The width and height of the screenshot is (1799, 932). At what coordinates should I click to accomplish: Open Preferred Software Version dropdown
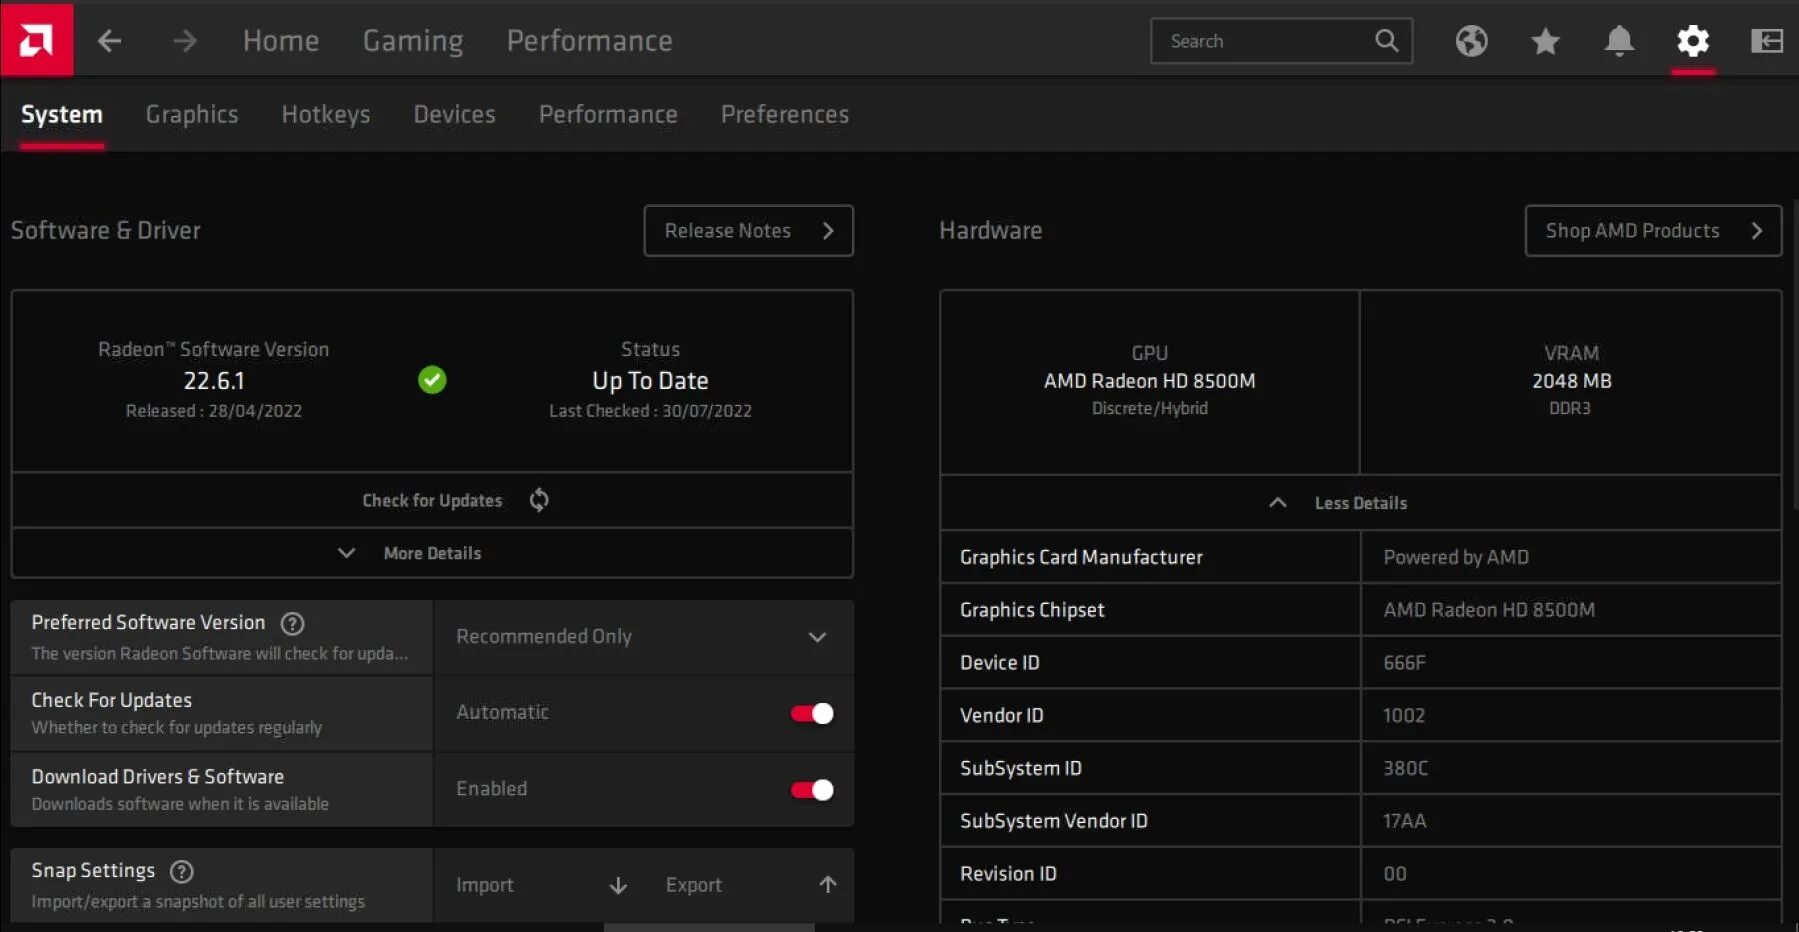[x=643, y=637]
